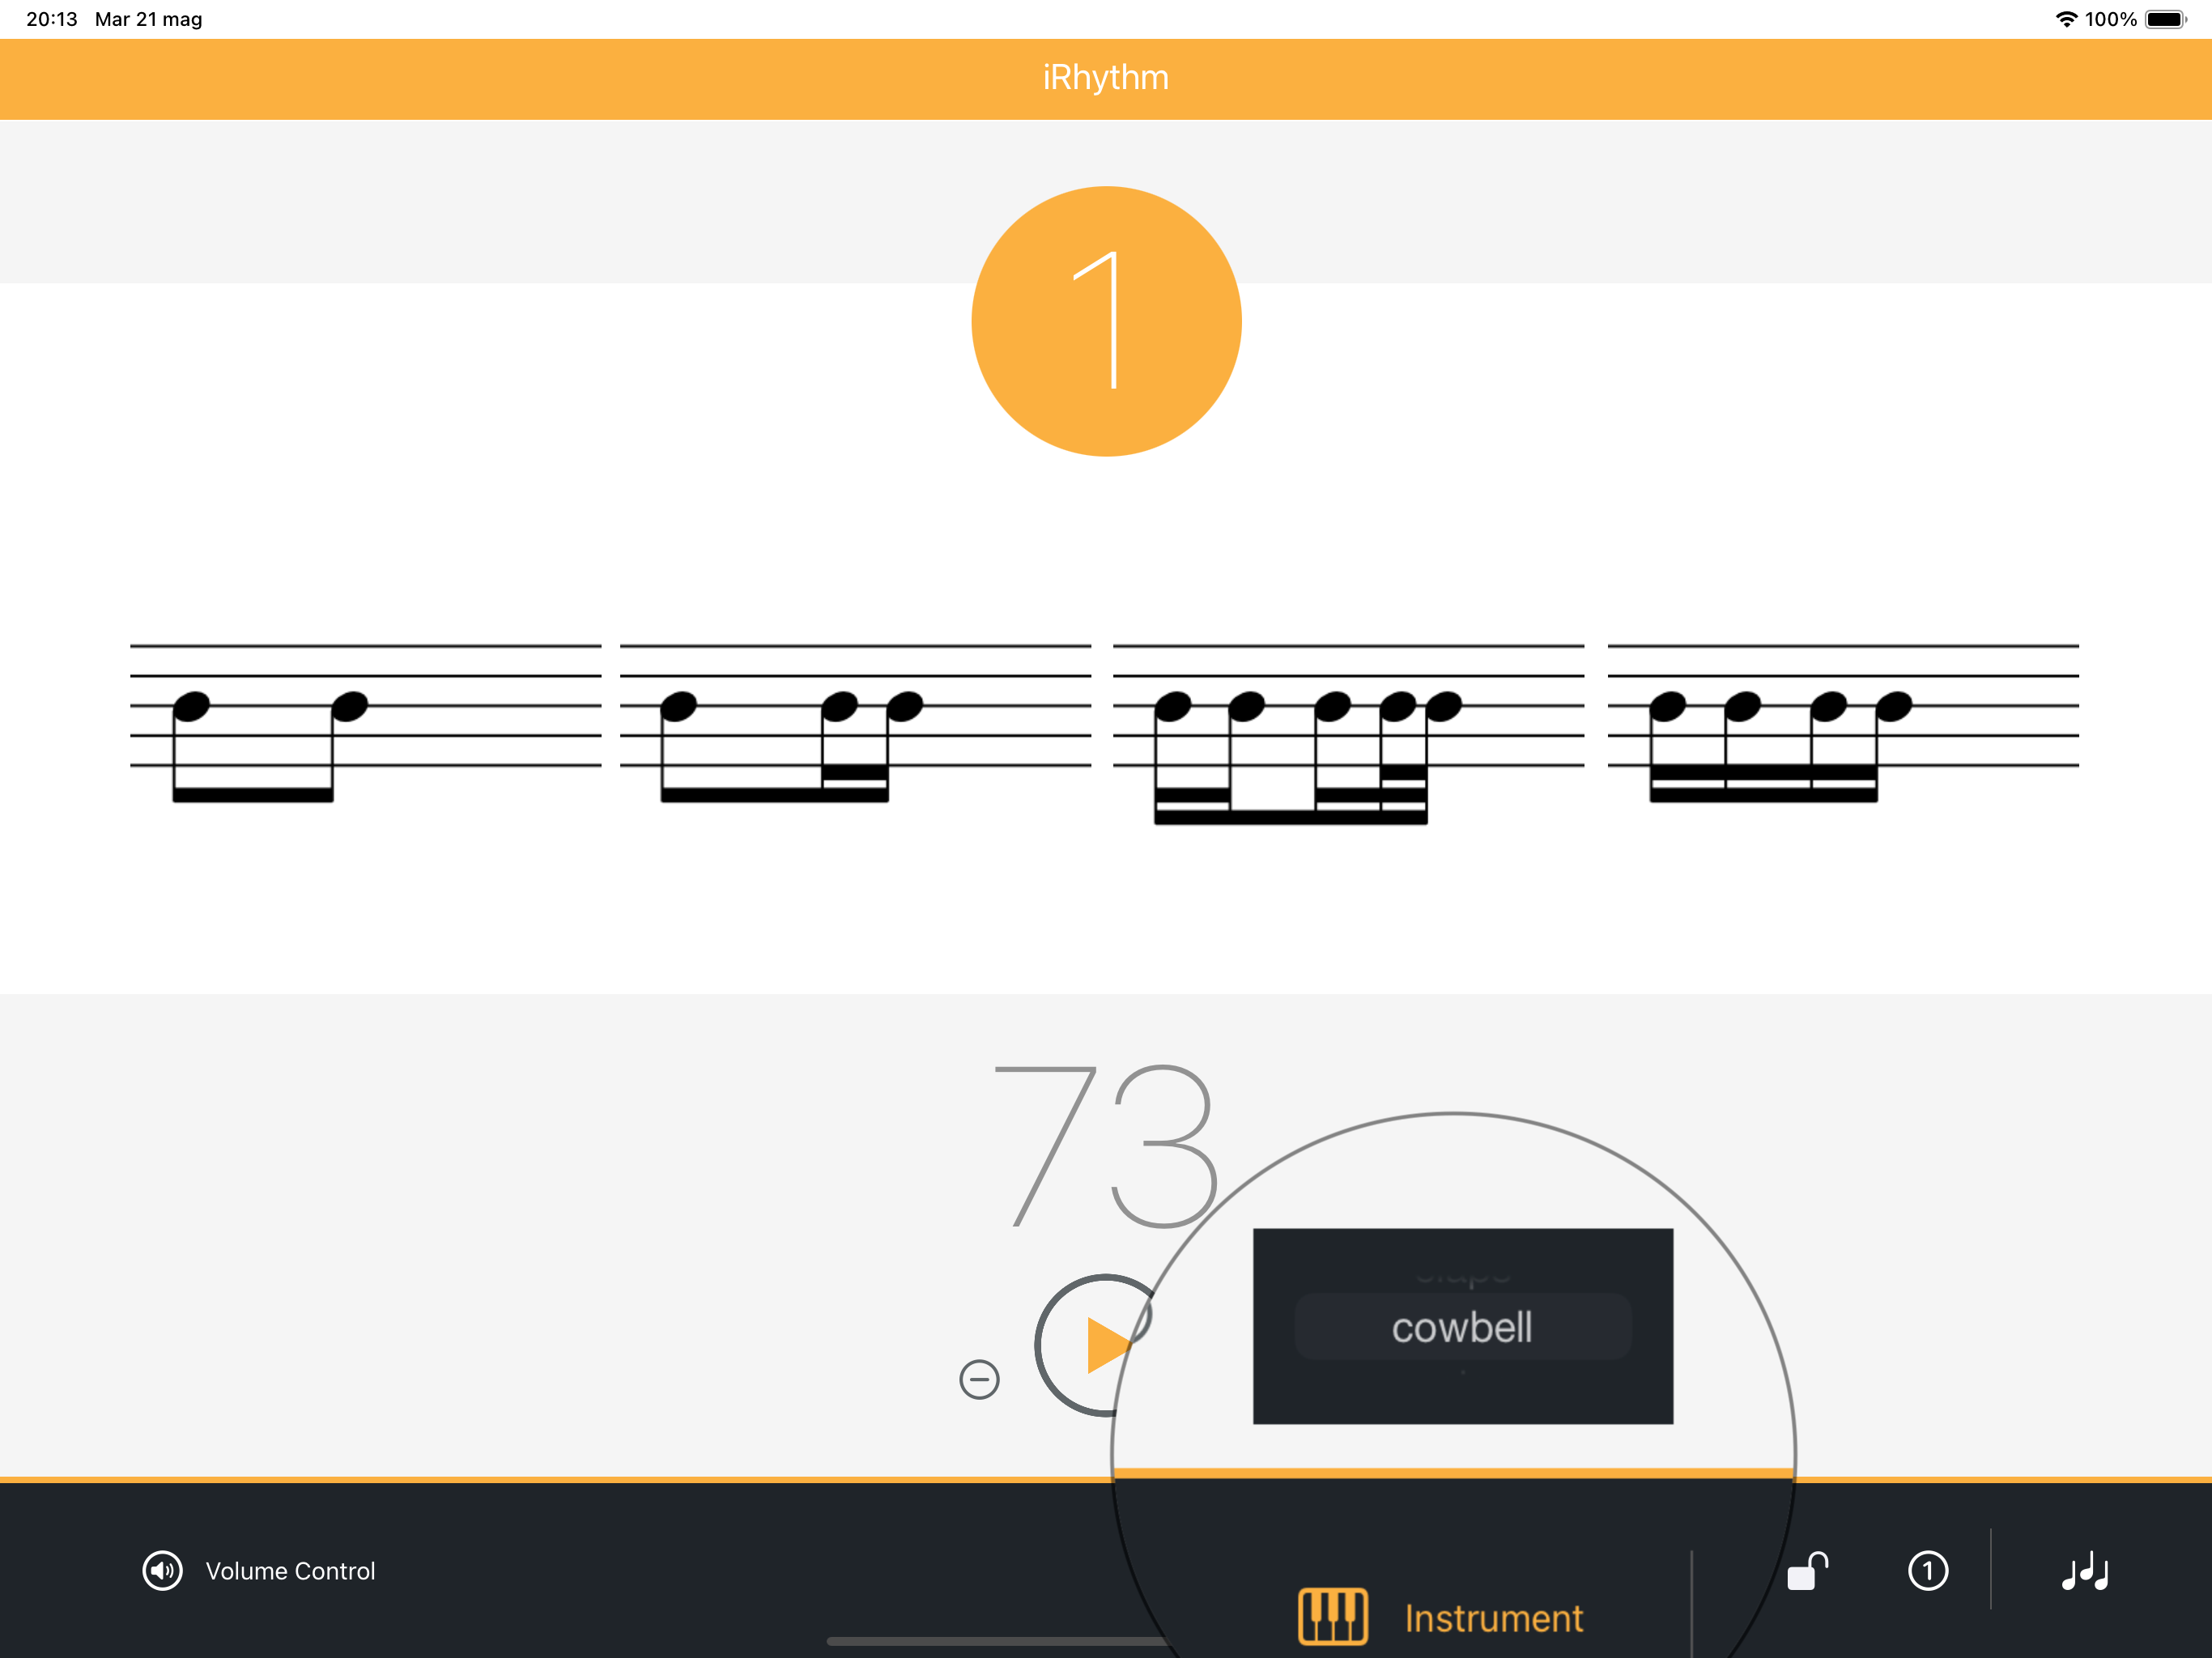Image resolution: width=2212 pixels, height=1658 pixels.
Task: Tap the battery status icon
Action: point(2166,19)
